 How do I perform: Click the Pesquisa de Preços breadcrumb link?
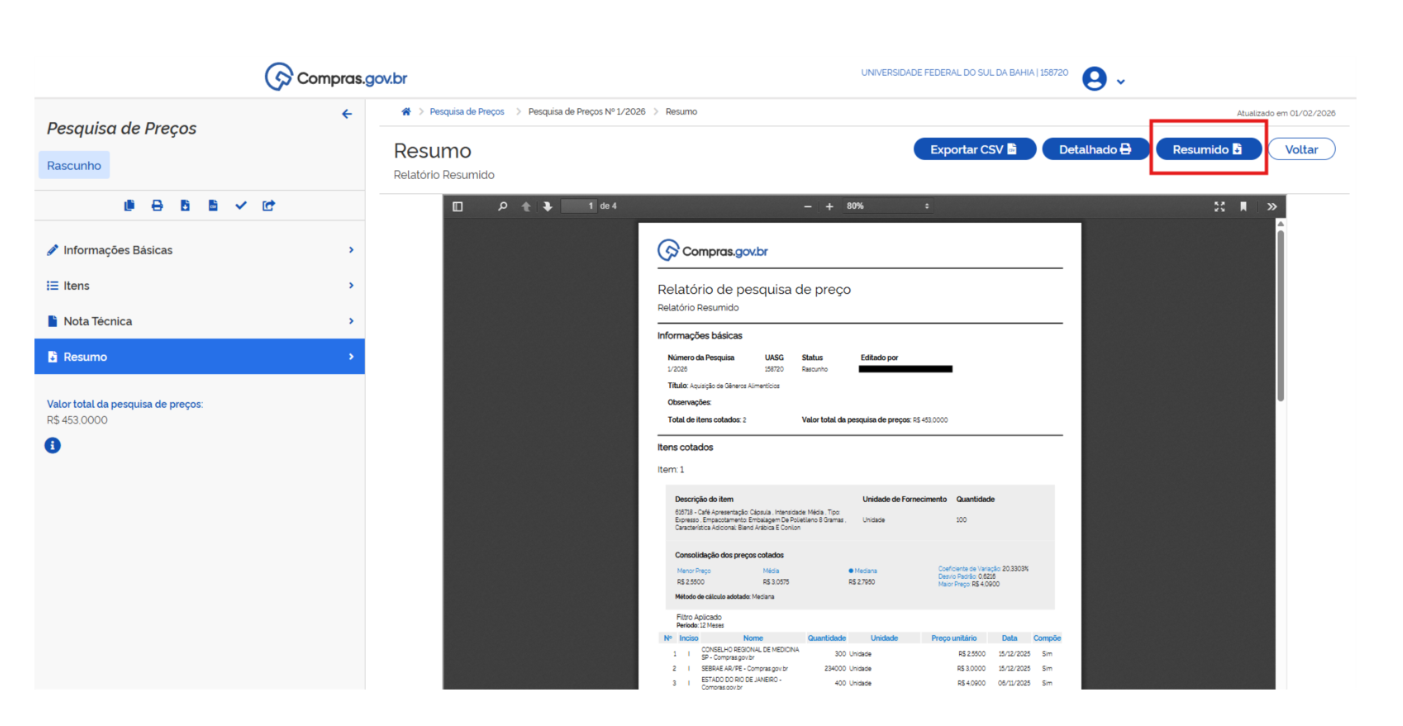466,112
